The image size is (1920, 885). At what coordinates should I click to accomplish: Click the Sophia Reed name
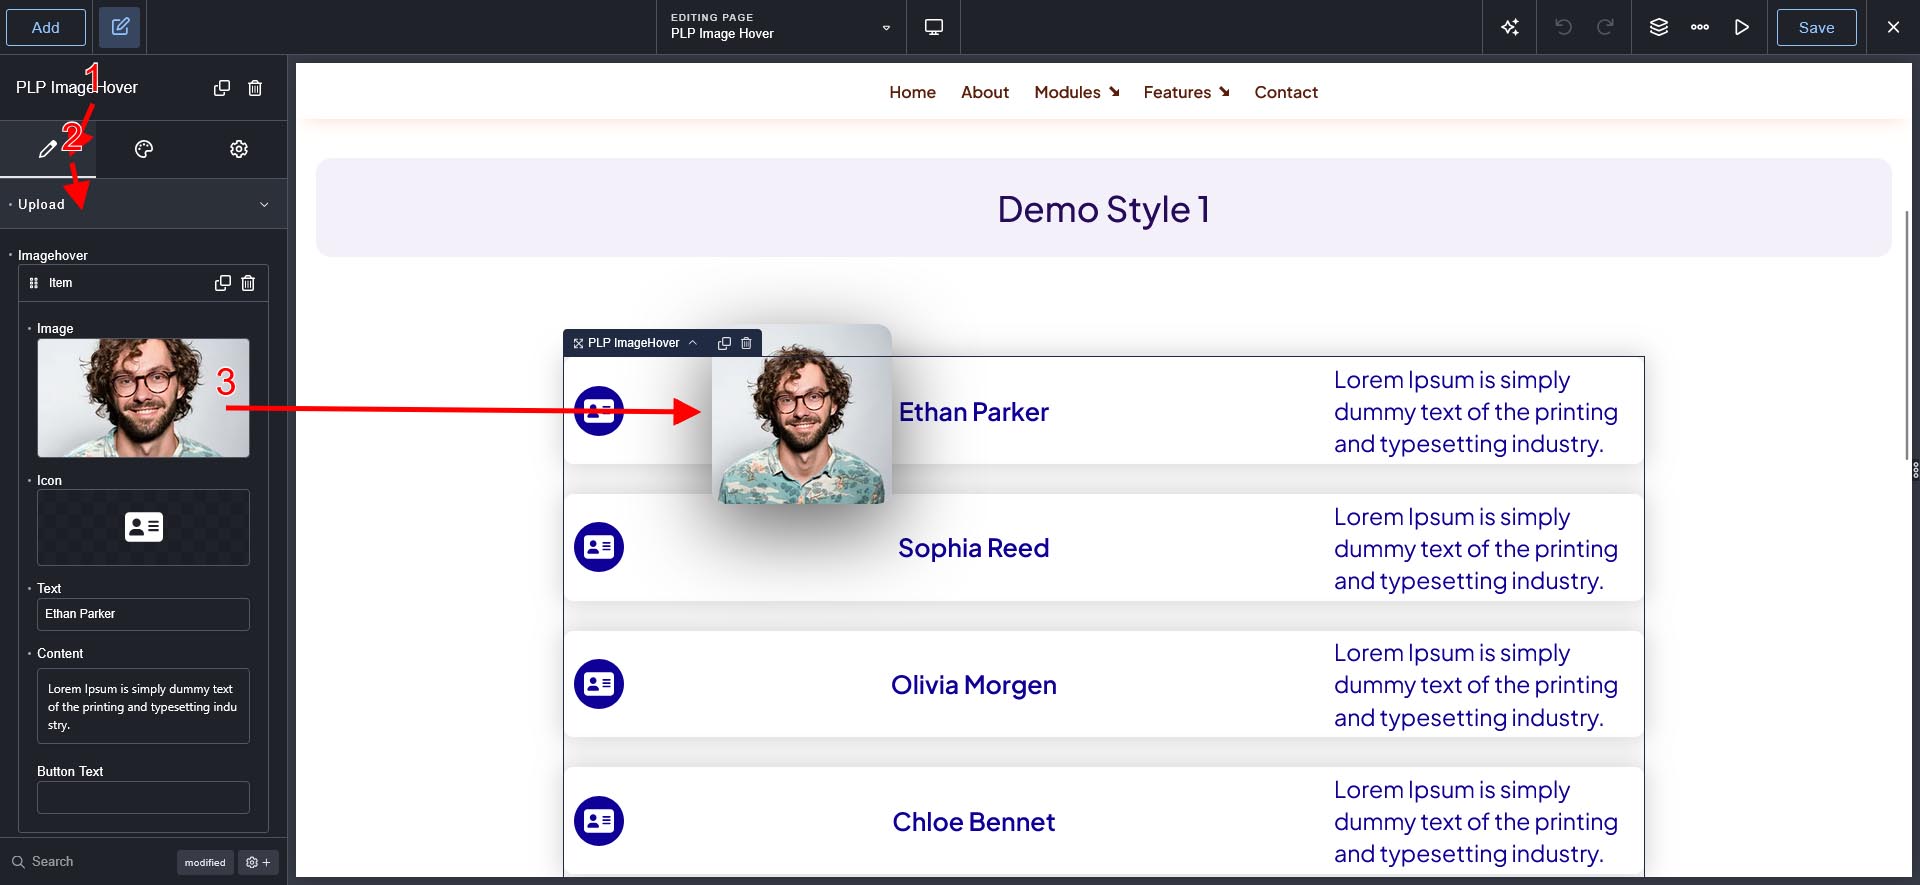(974, 548)
